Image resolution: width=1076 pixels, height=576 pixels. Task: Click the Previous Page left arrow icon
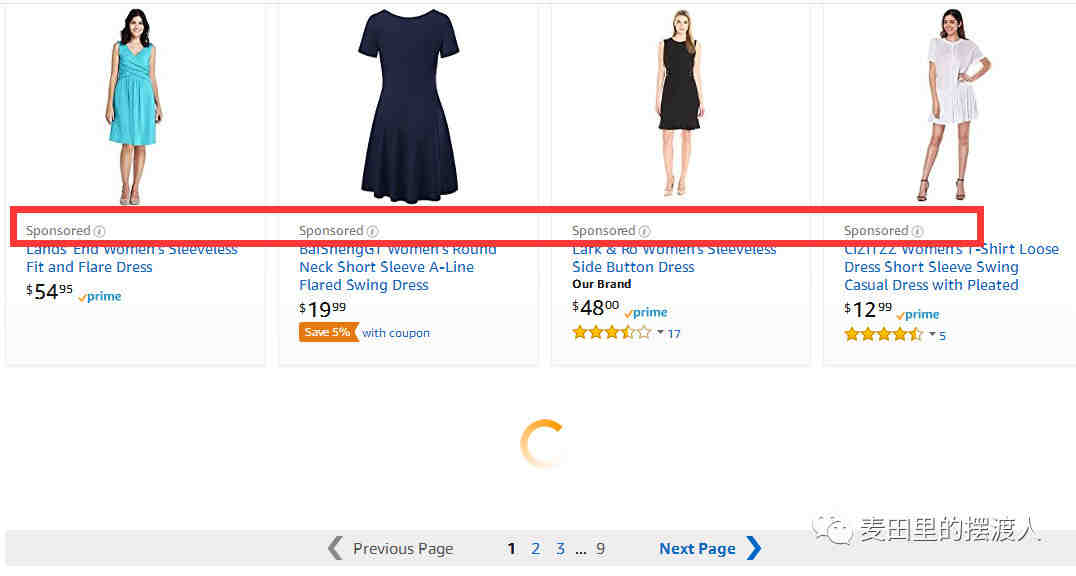click(x=335, y=548)
